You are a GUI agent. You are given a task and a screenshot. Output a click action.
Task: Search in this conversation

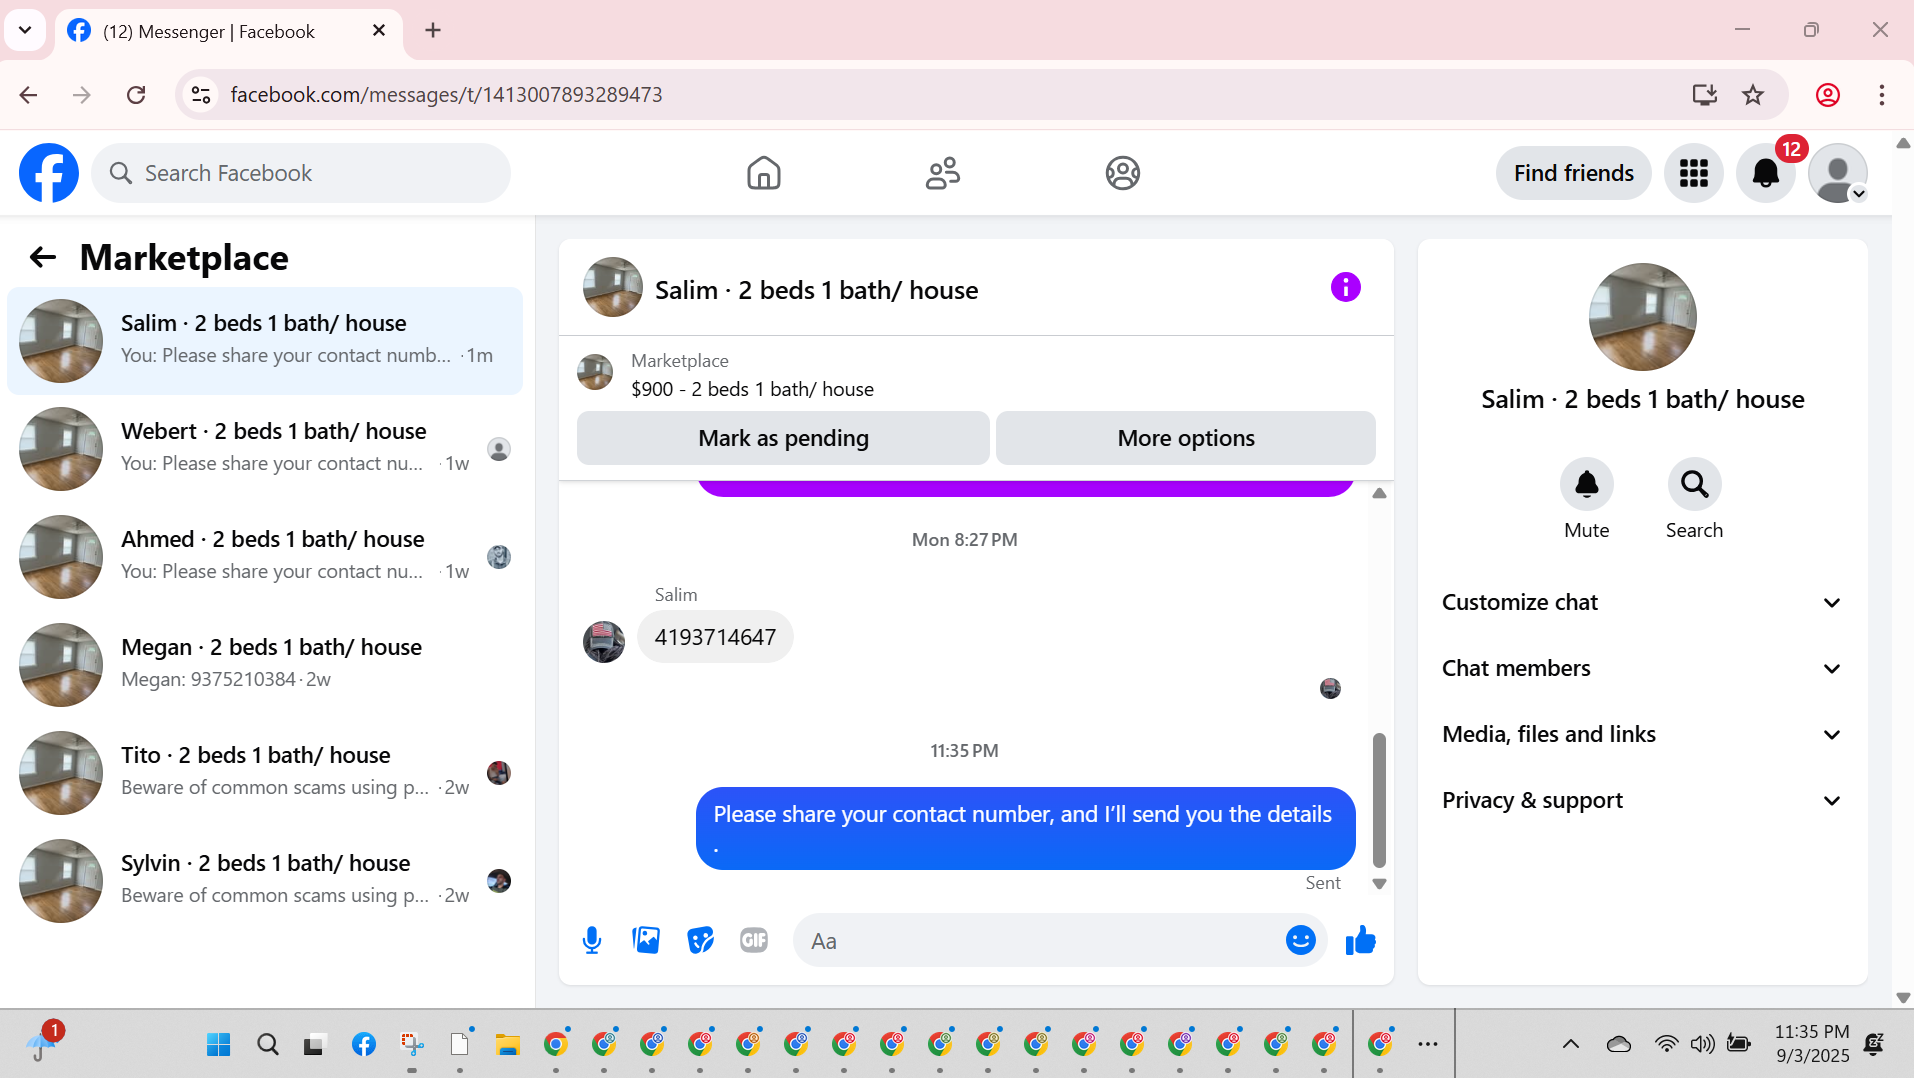coord(1694,484)
